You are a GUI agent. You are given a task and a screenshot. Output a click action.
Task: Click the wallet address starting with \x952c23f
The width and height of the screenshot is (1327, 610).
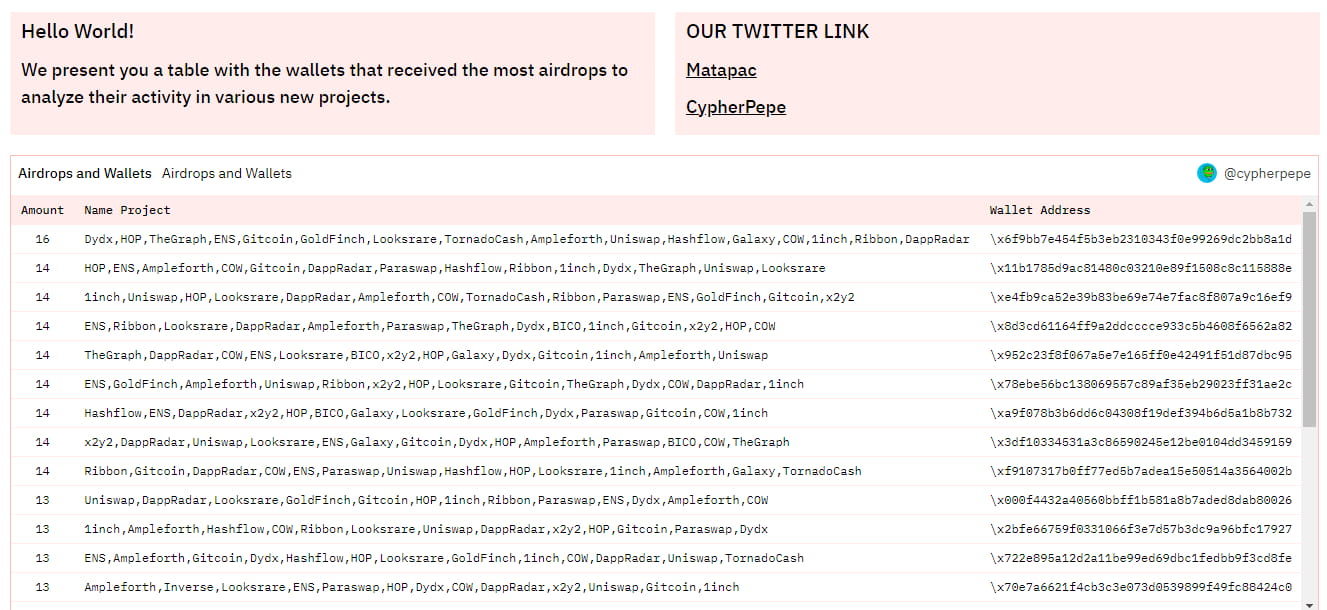(x=1141, y=355)
